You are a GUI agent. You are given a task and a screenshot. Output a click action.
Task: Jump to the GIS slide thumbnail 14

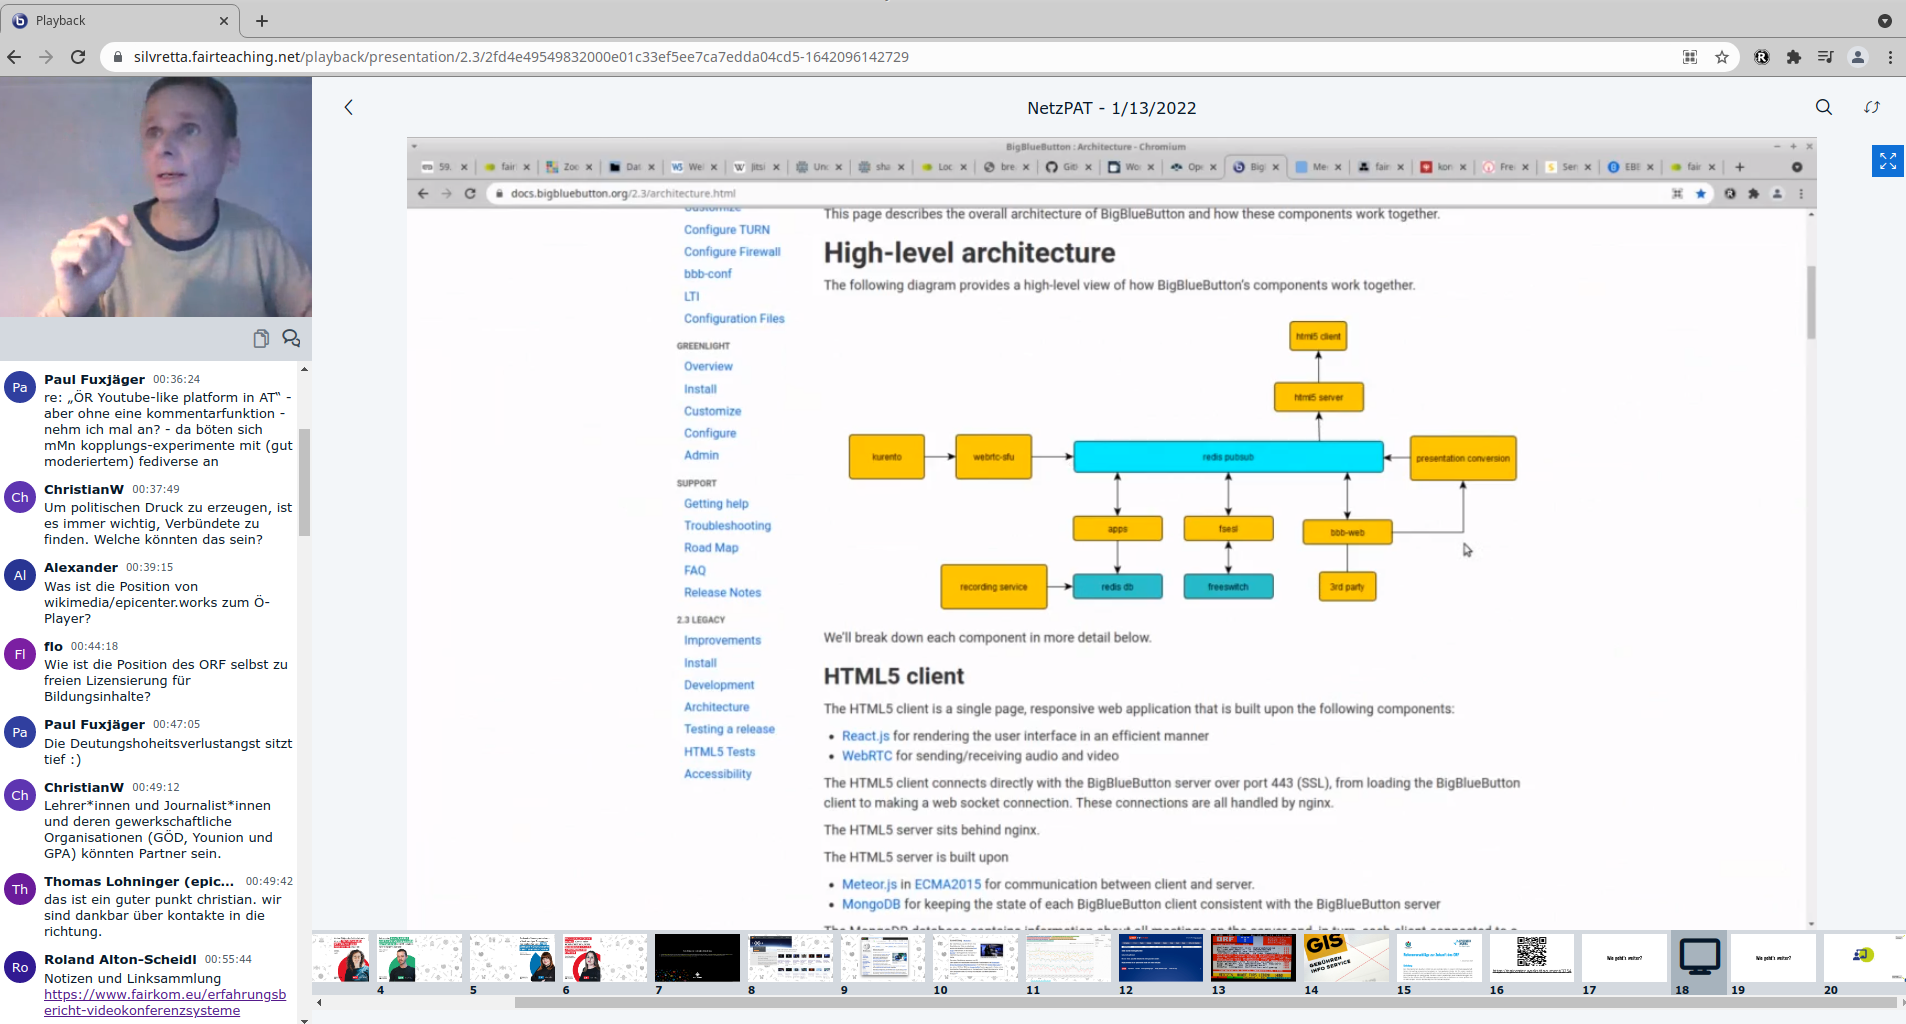[1345, 958]
